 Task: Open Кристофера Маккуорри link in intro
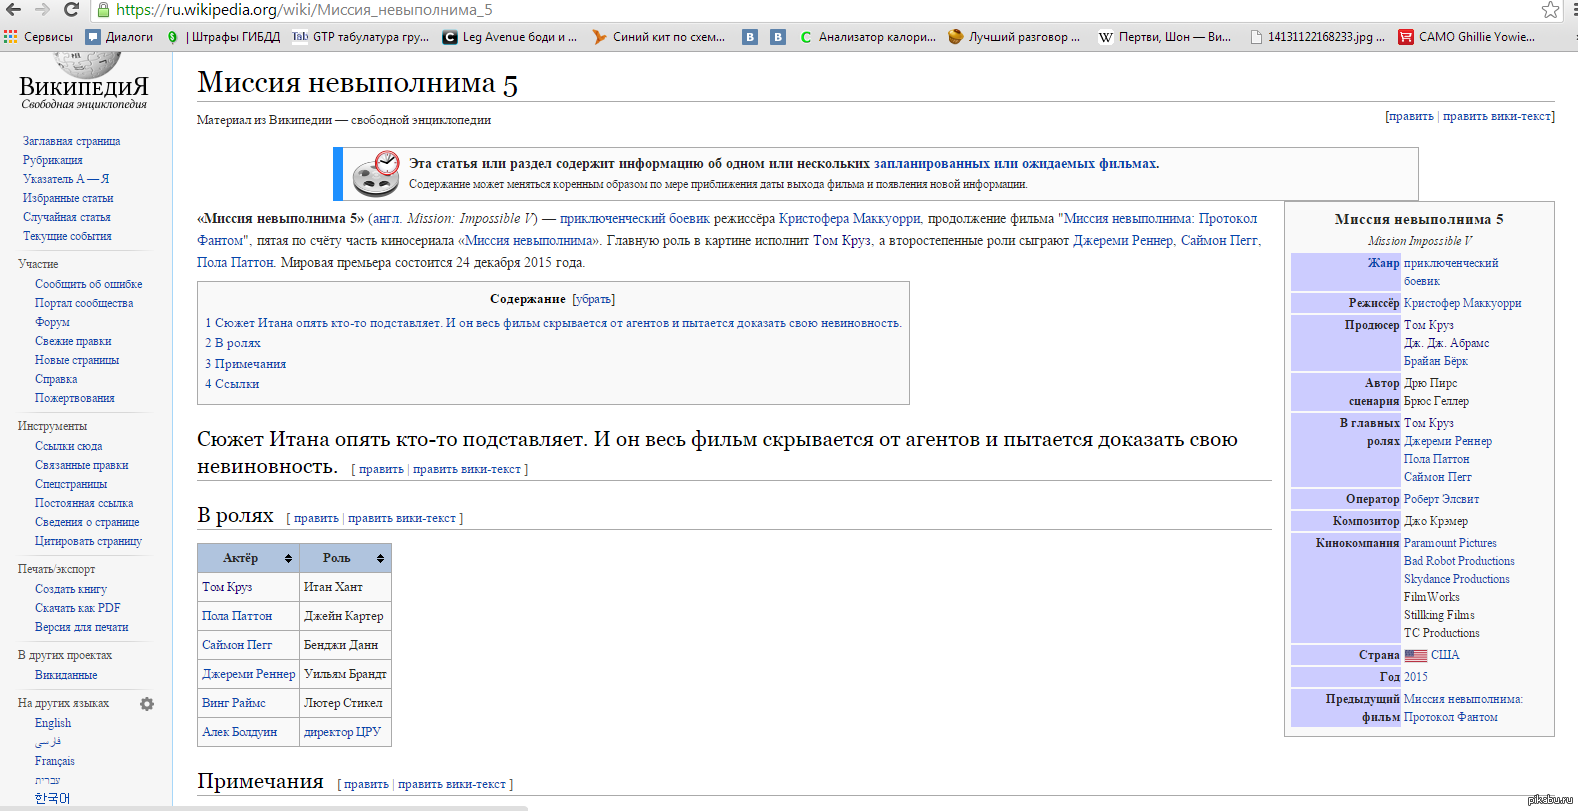click(x=849, y=218)
